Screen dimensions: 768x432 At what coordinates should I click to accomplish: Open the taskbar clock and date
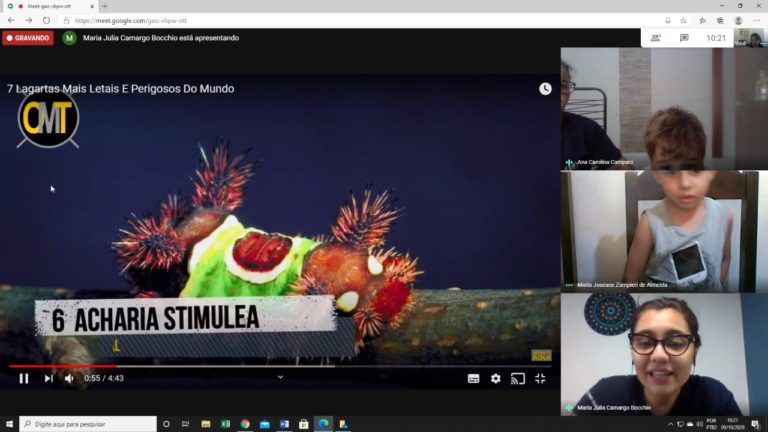pyautogui.click(x=732, y=424)
